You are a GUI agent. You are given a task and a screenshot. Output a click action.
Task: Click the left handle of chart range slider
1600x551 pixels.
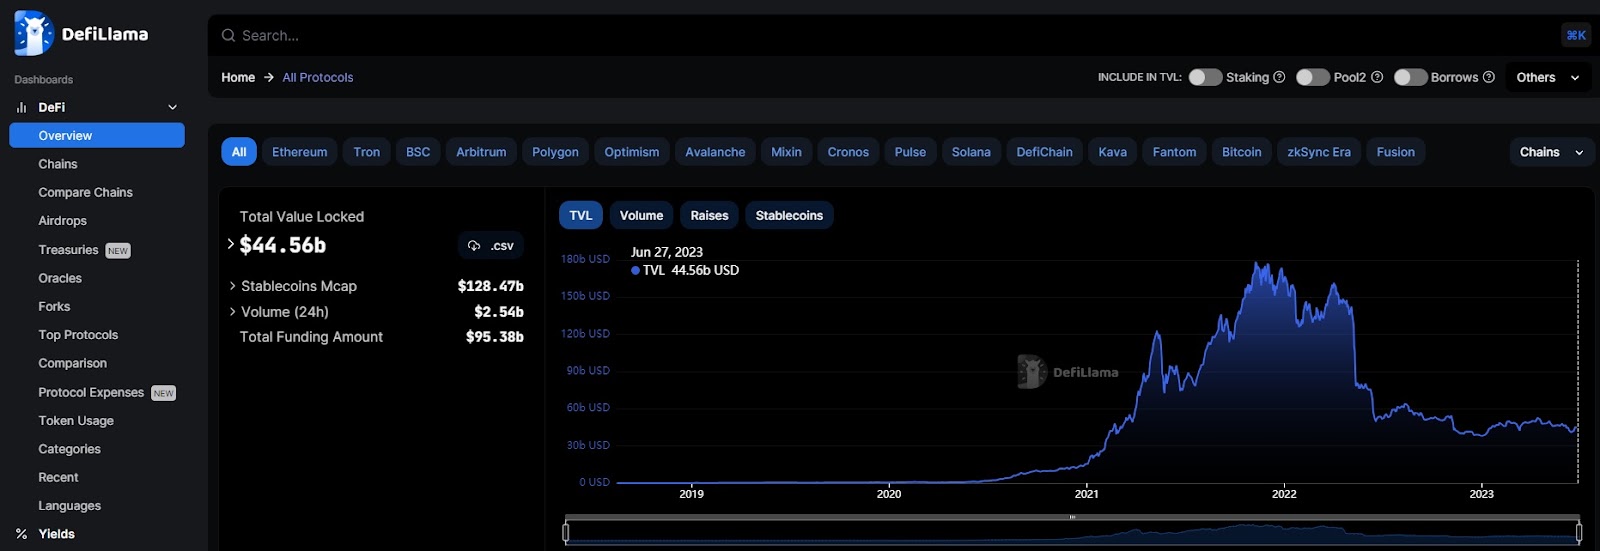pyautogui.click(x=566, y=533)
